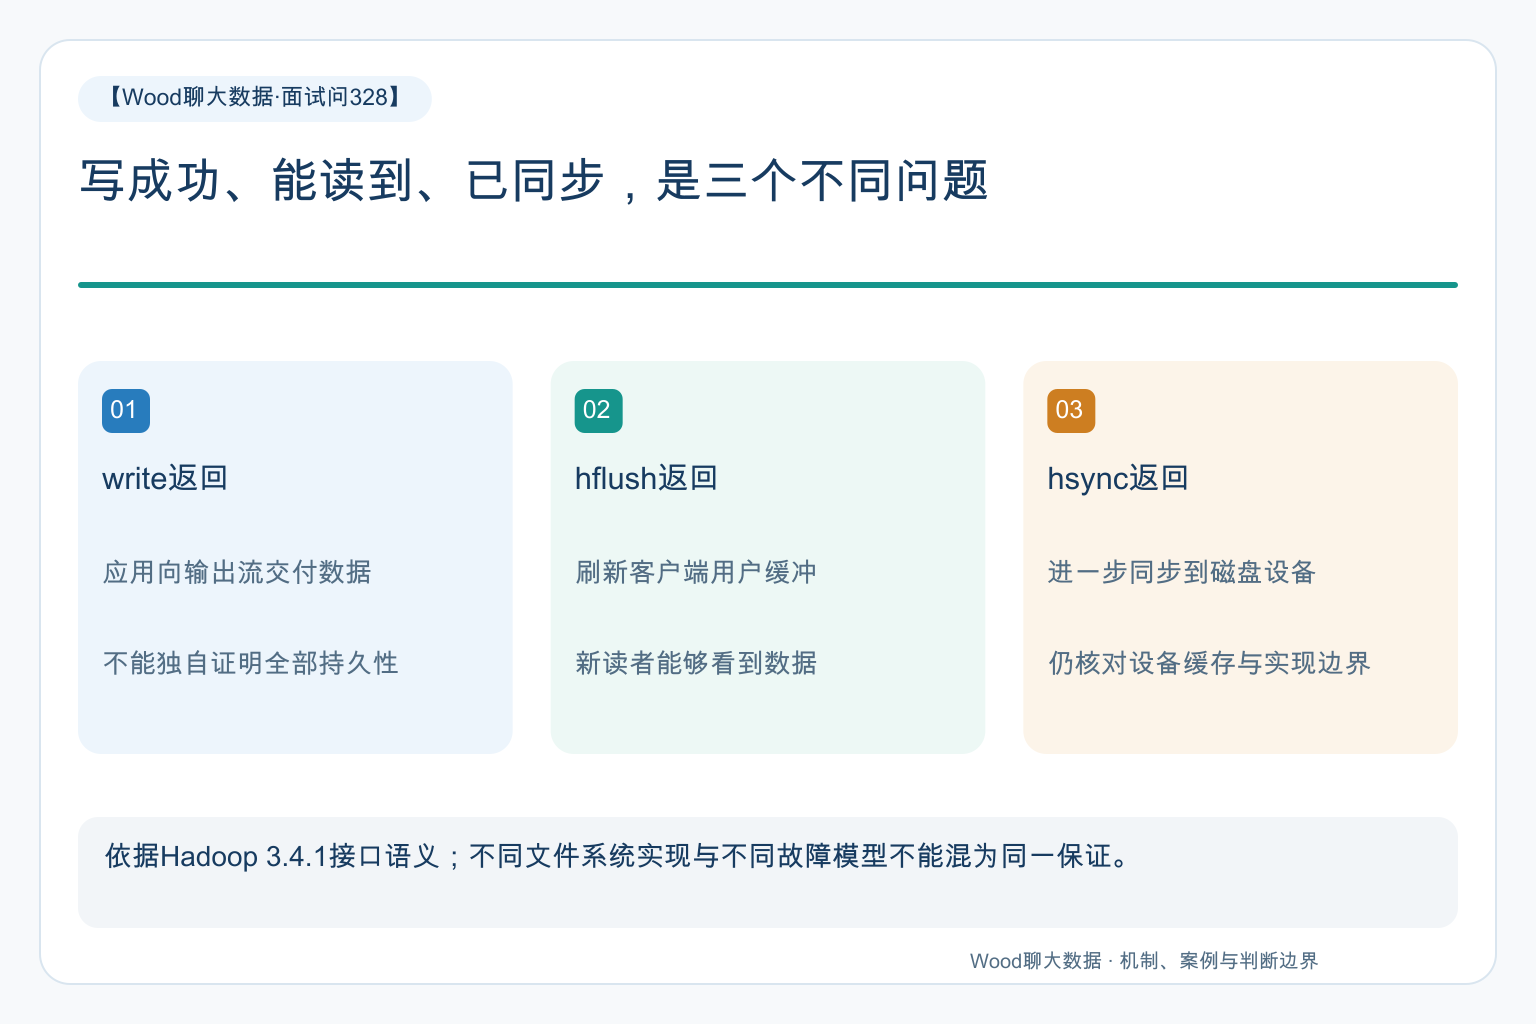Click the line 新读者能够看到数据
Screen dimensions: 1536x1024
(x=696, y=663)
